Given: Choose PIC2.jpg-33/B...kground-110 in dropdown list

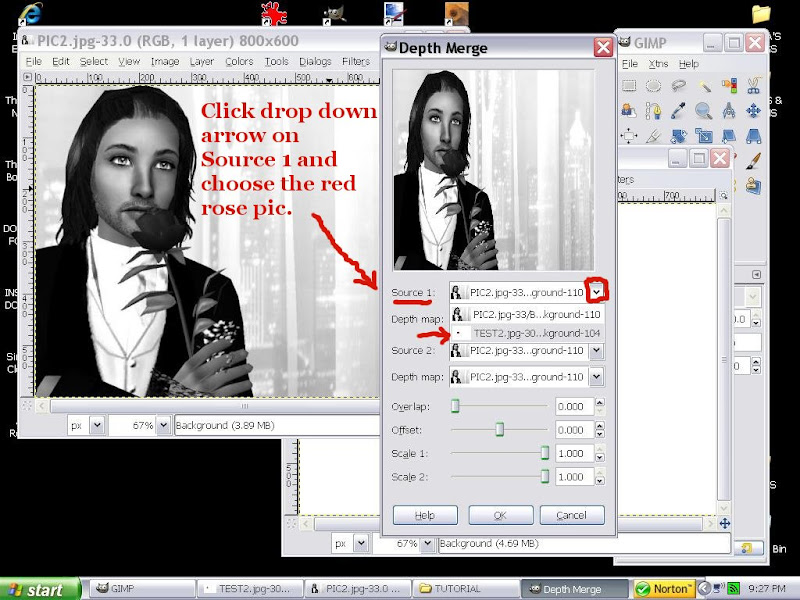Looking at the screenshot, I should pyautogui.click(x=527, y=314).
